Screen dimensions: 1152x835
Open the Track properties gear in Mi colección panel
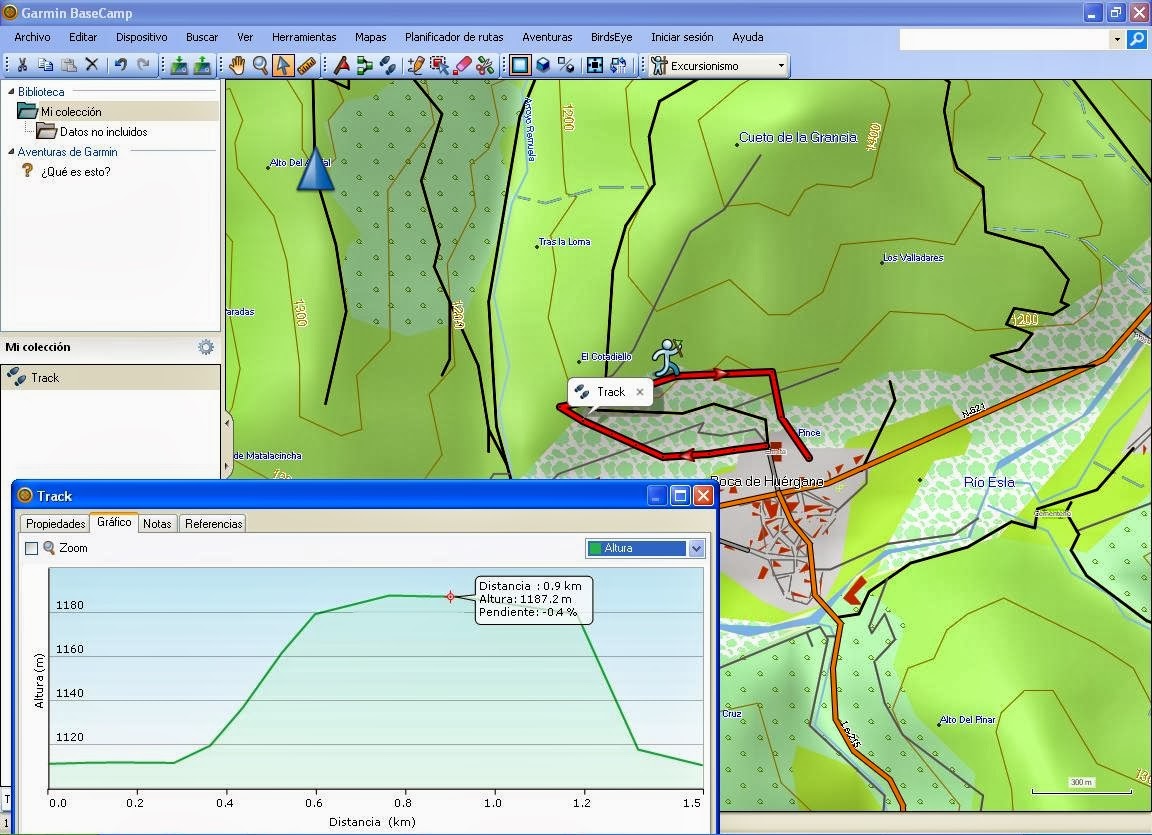pos(205,348)
